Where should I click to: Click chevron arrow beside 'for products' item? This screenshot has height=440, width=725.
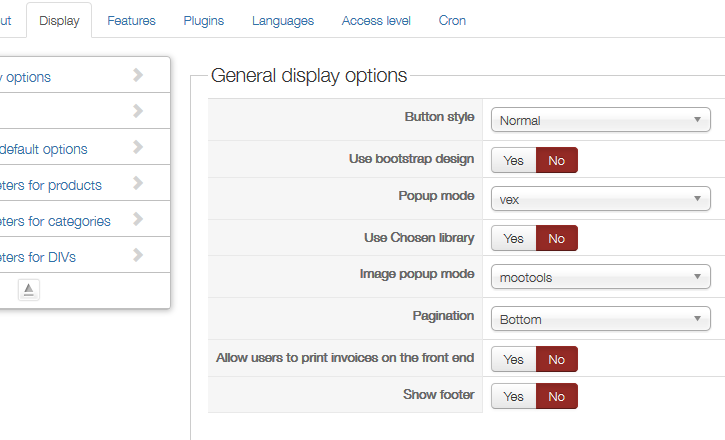coord(138,184)
